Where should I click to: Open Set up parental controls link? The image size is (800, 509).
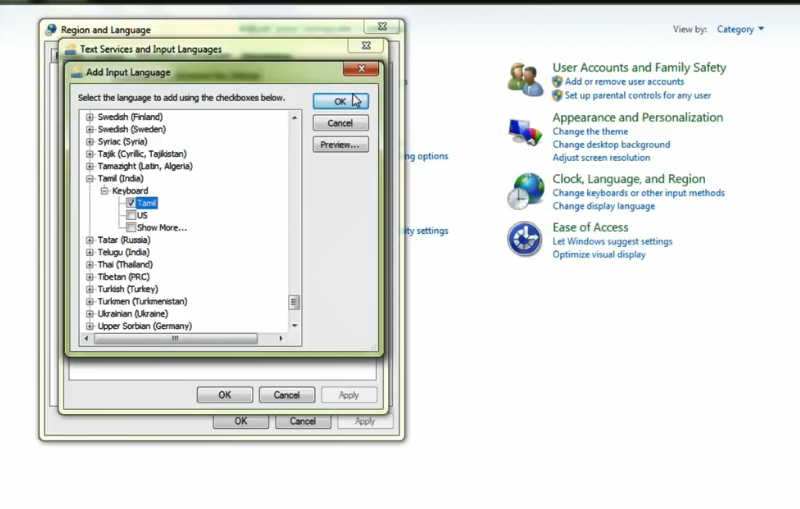(x=638, y=95)
